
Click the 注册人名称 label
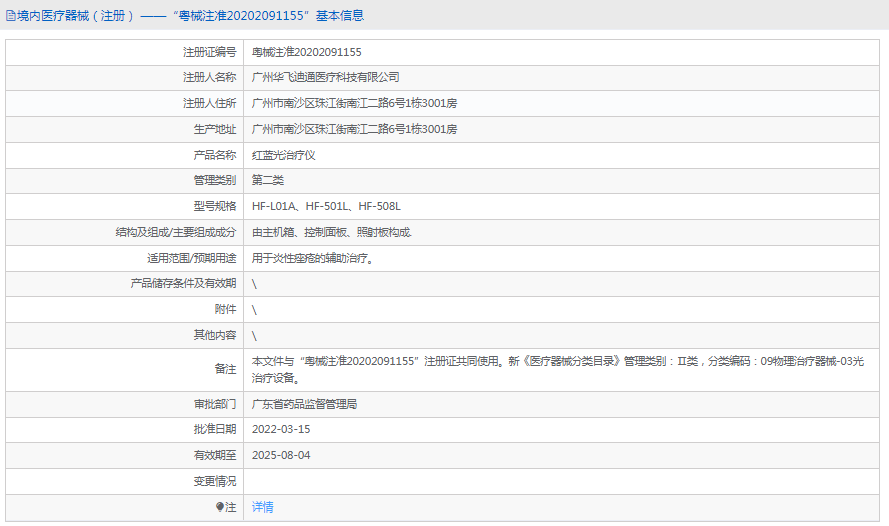(x=209, y=77)
